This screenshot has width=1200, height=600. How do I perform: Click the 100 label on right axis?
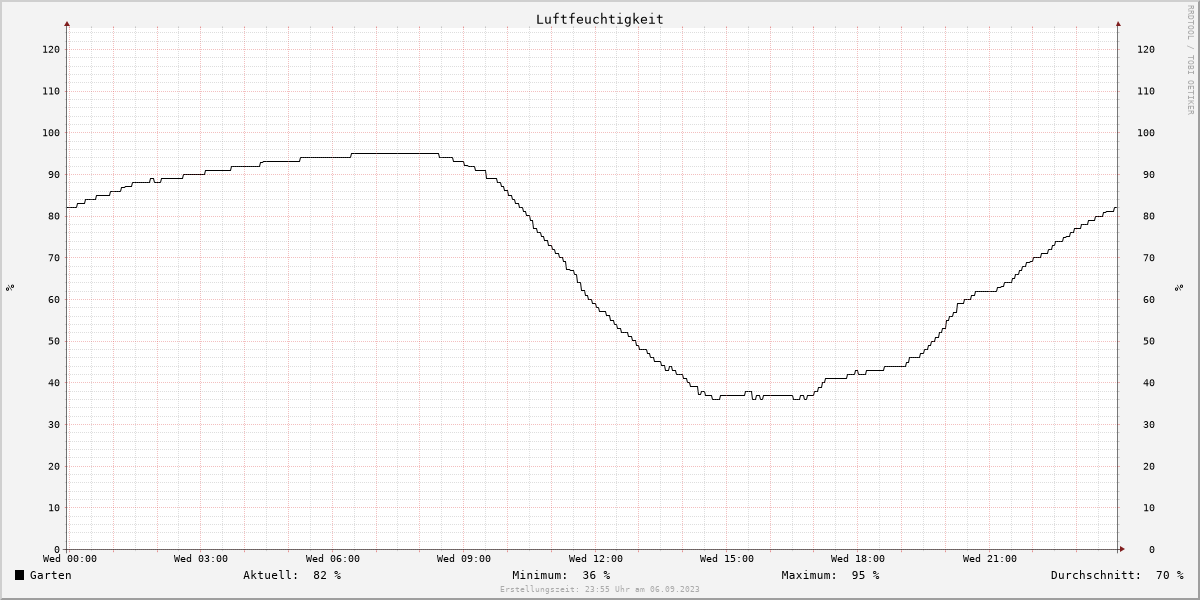tap(1145, 132)
